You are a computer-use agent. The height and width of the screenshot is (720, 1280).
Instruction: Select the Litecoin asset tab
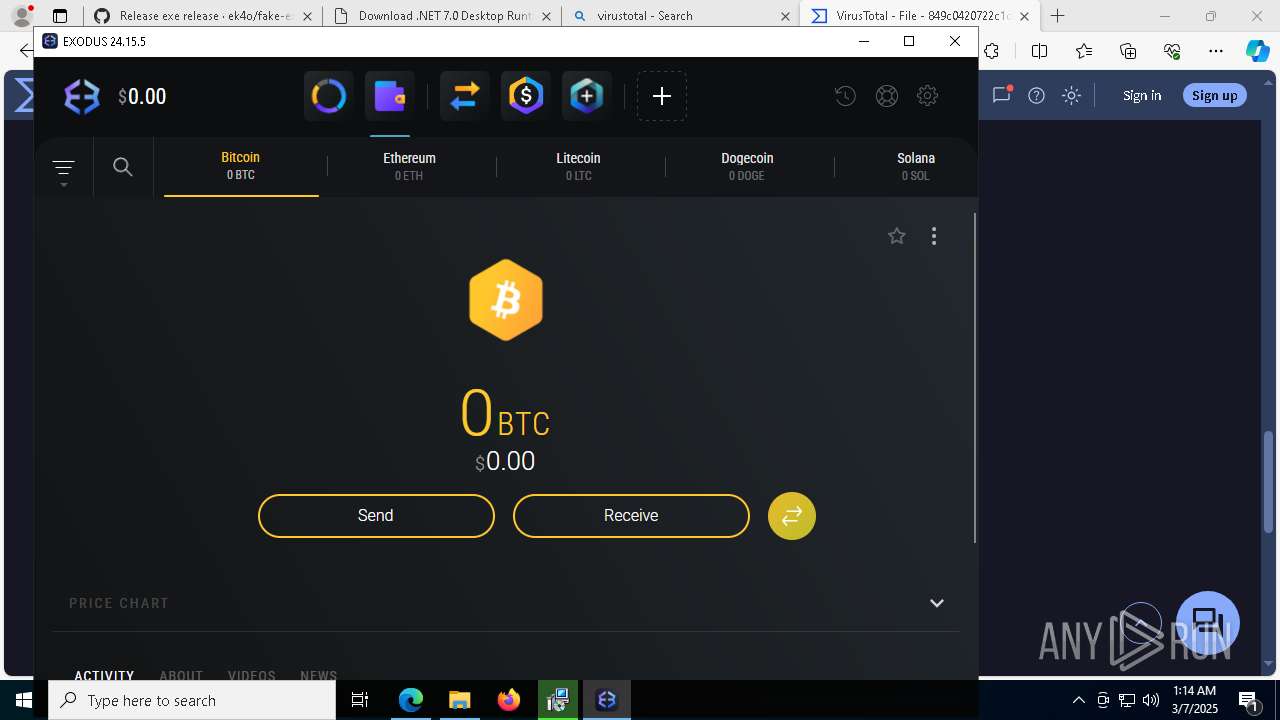click(x=578, y=166)
